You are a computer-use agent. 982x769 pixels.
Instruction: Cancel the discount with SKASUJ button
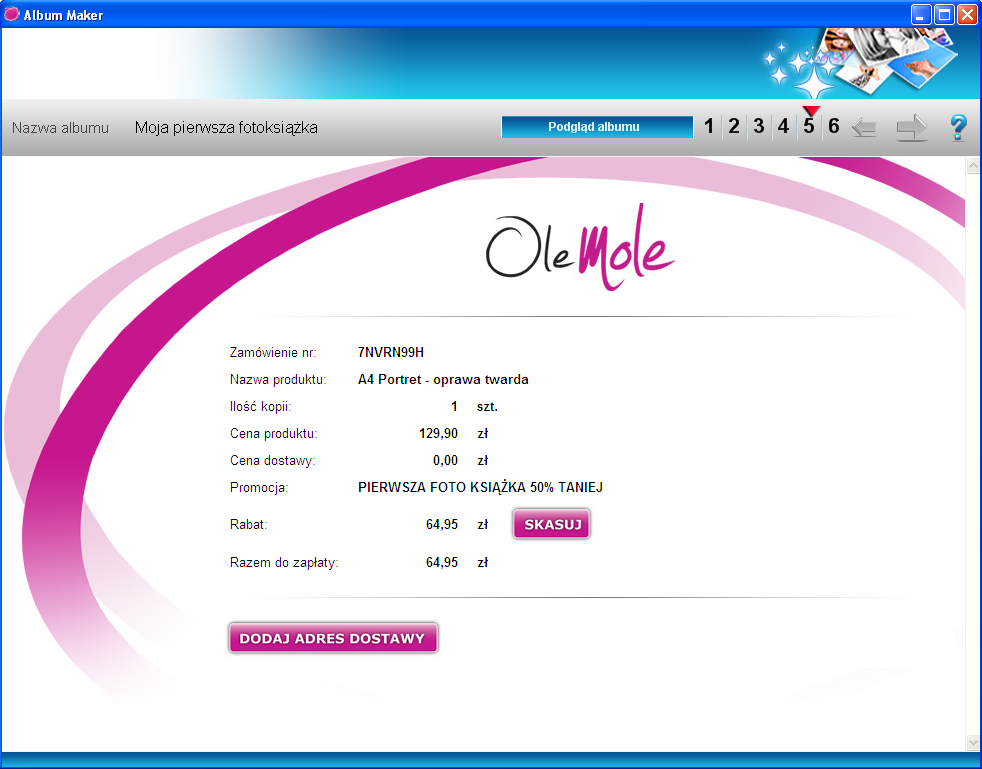point(551,524)
